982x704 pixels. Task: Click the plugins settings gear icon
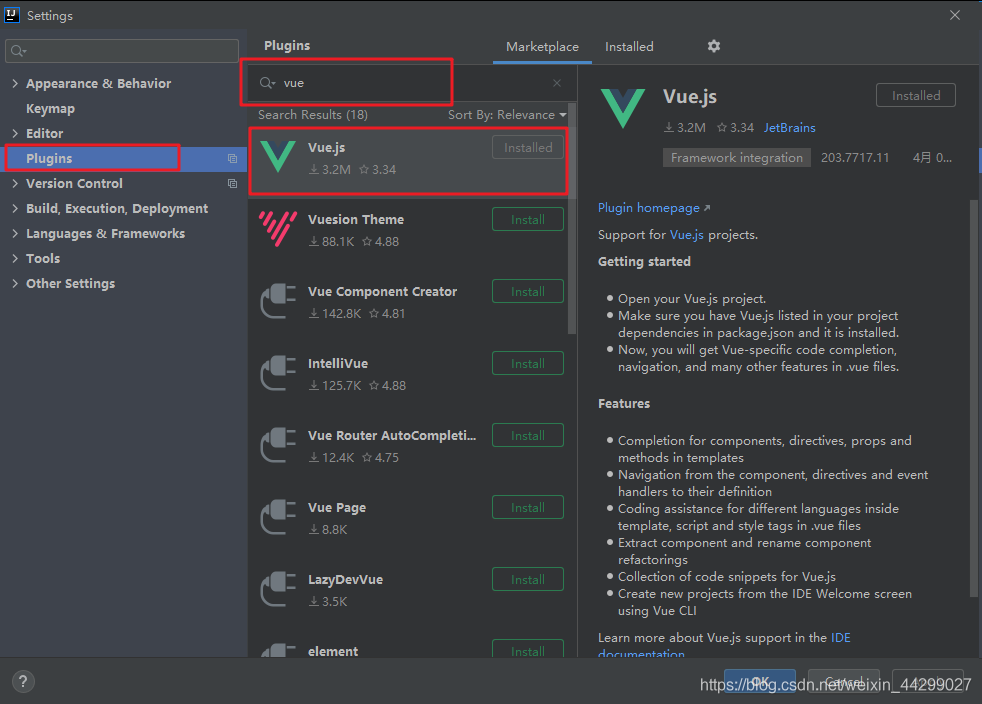coord(713,46)
